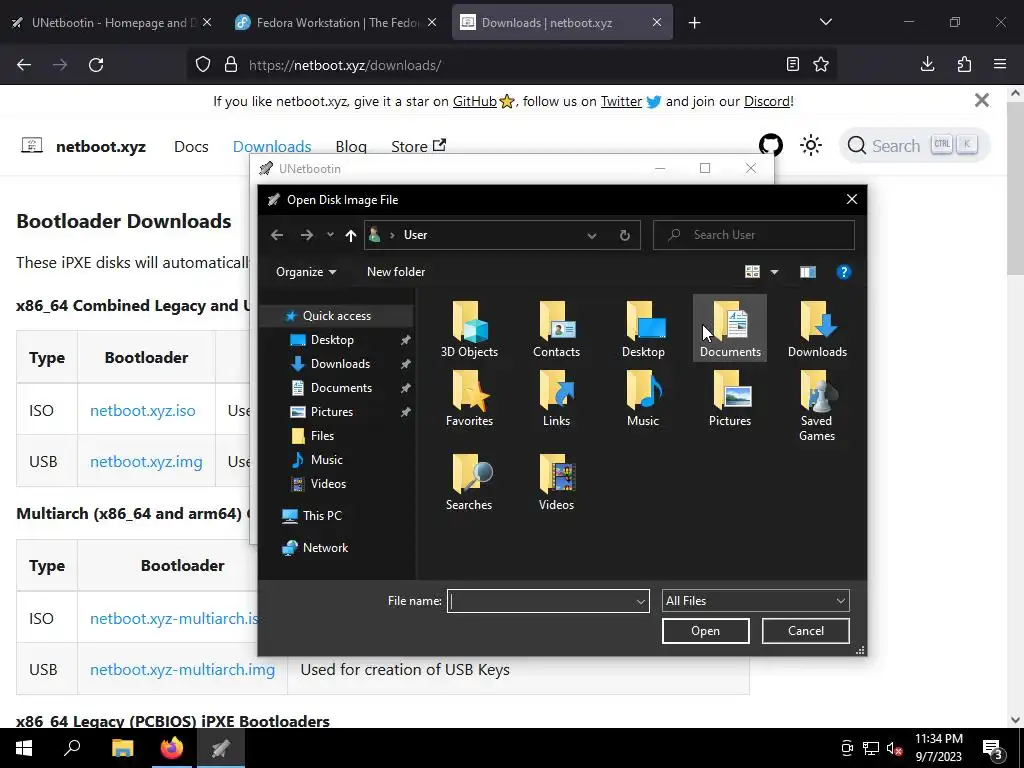This screenshot has width=1024, height=768.
Task: Select the Music folder in file pane
Action: coord(643,398)
